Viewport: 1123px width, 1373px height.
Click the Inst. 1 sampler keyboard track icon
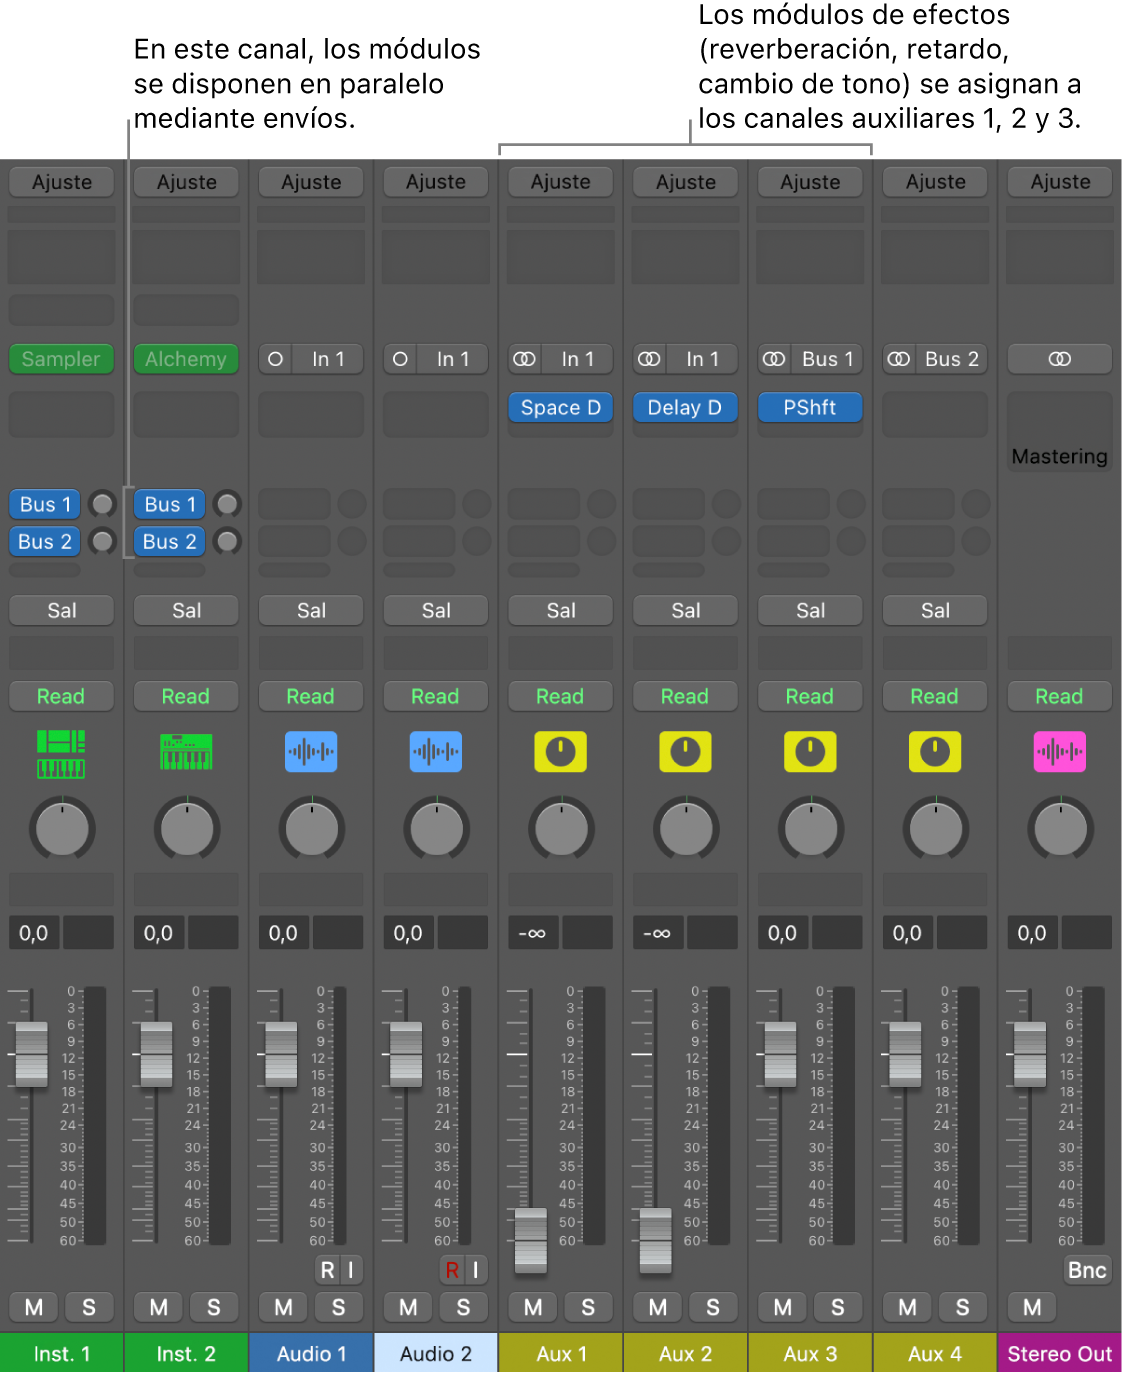coord(61,753)
